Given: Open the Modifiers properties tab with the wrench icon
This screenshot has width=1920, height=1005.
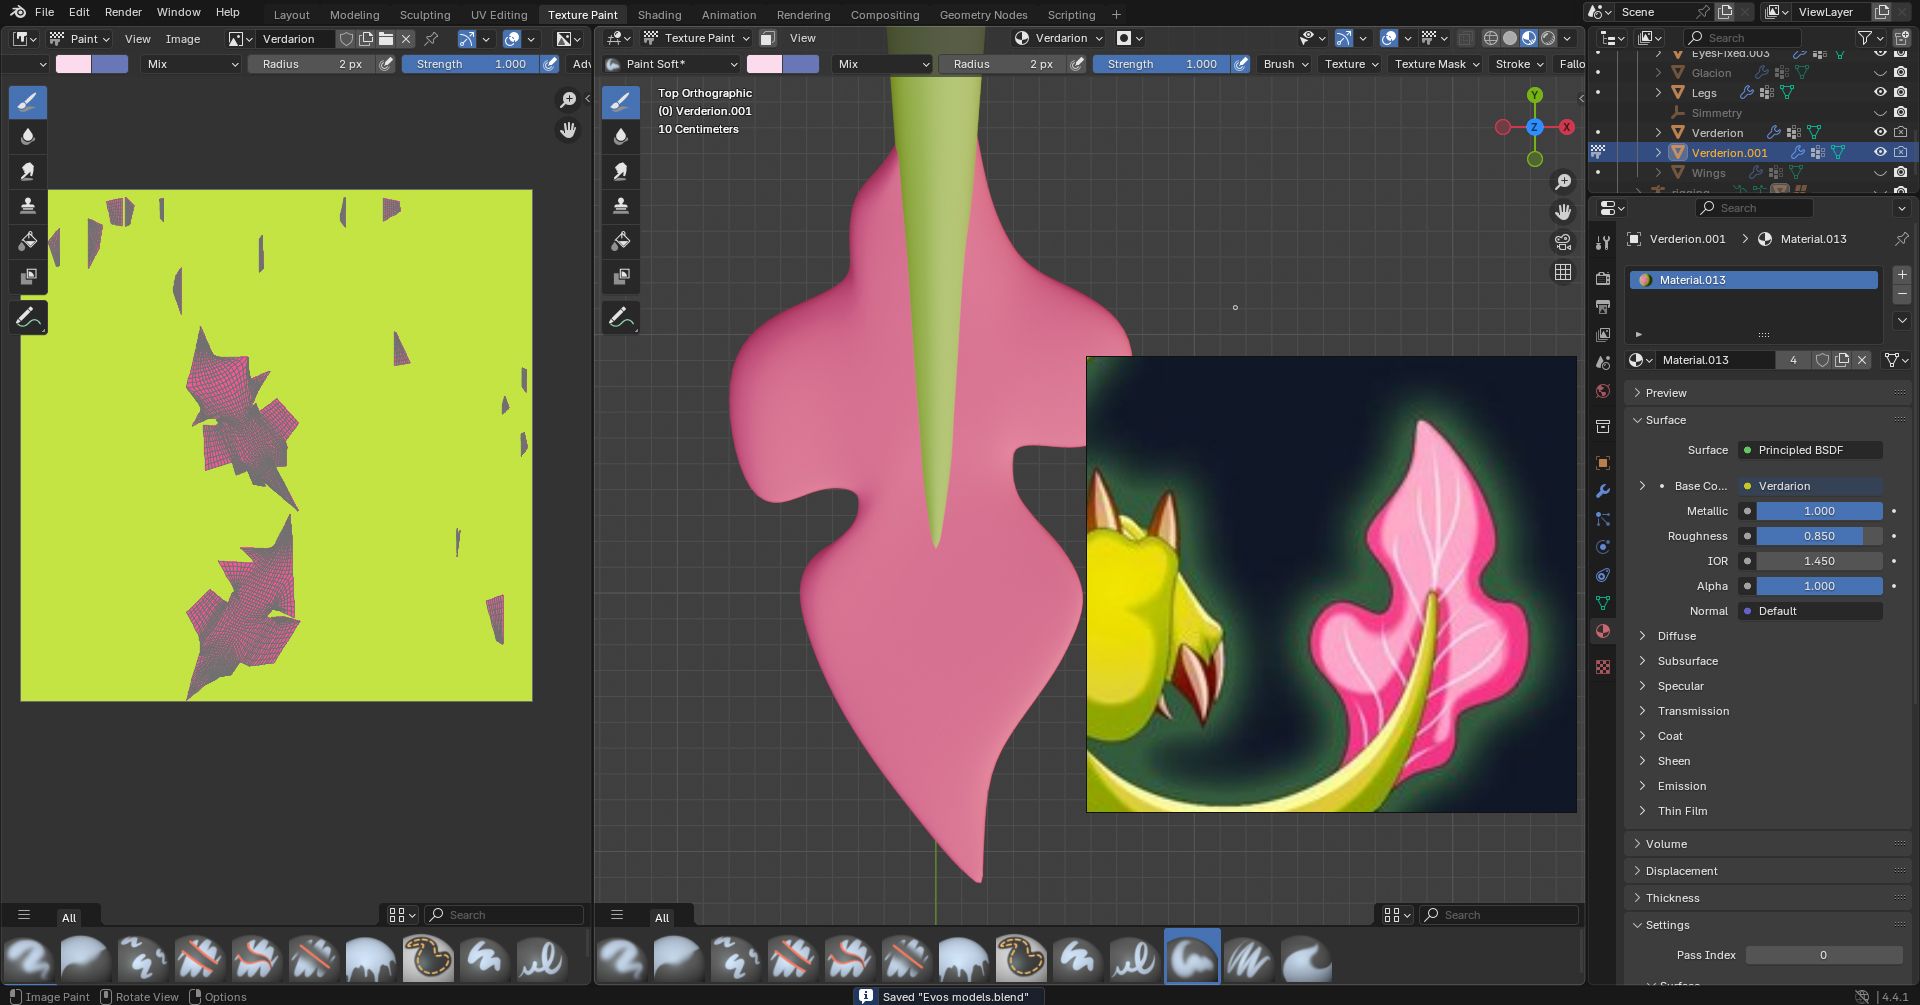Looking at the screenshot, I should coord(1603,491).
